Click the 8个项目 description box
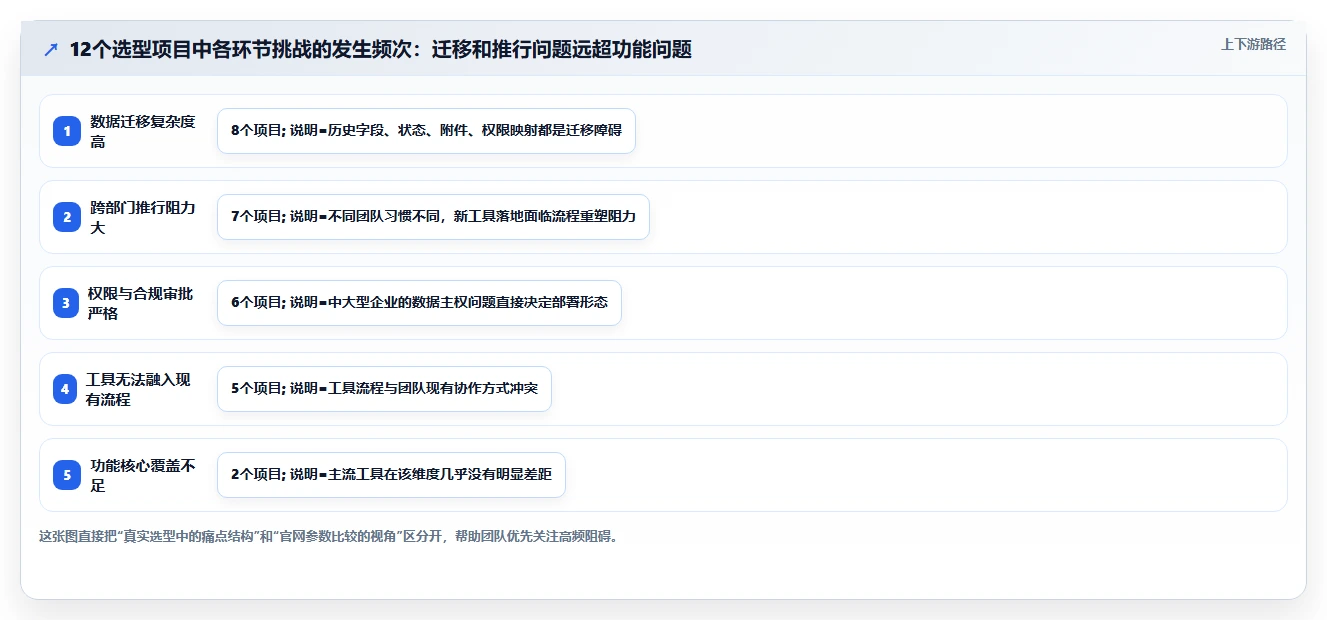The image size is (1327, 620). click(x=426, y=131)
